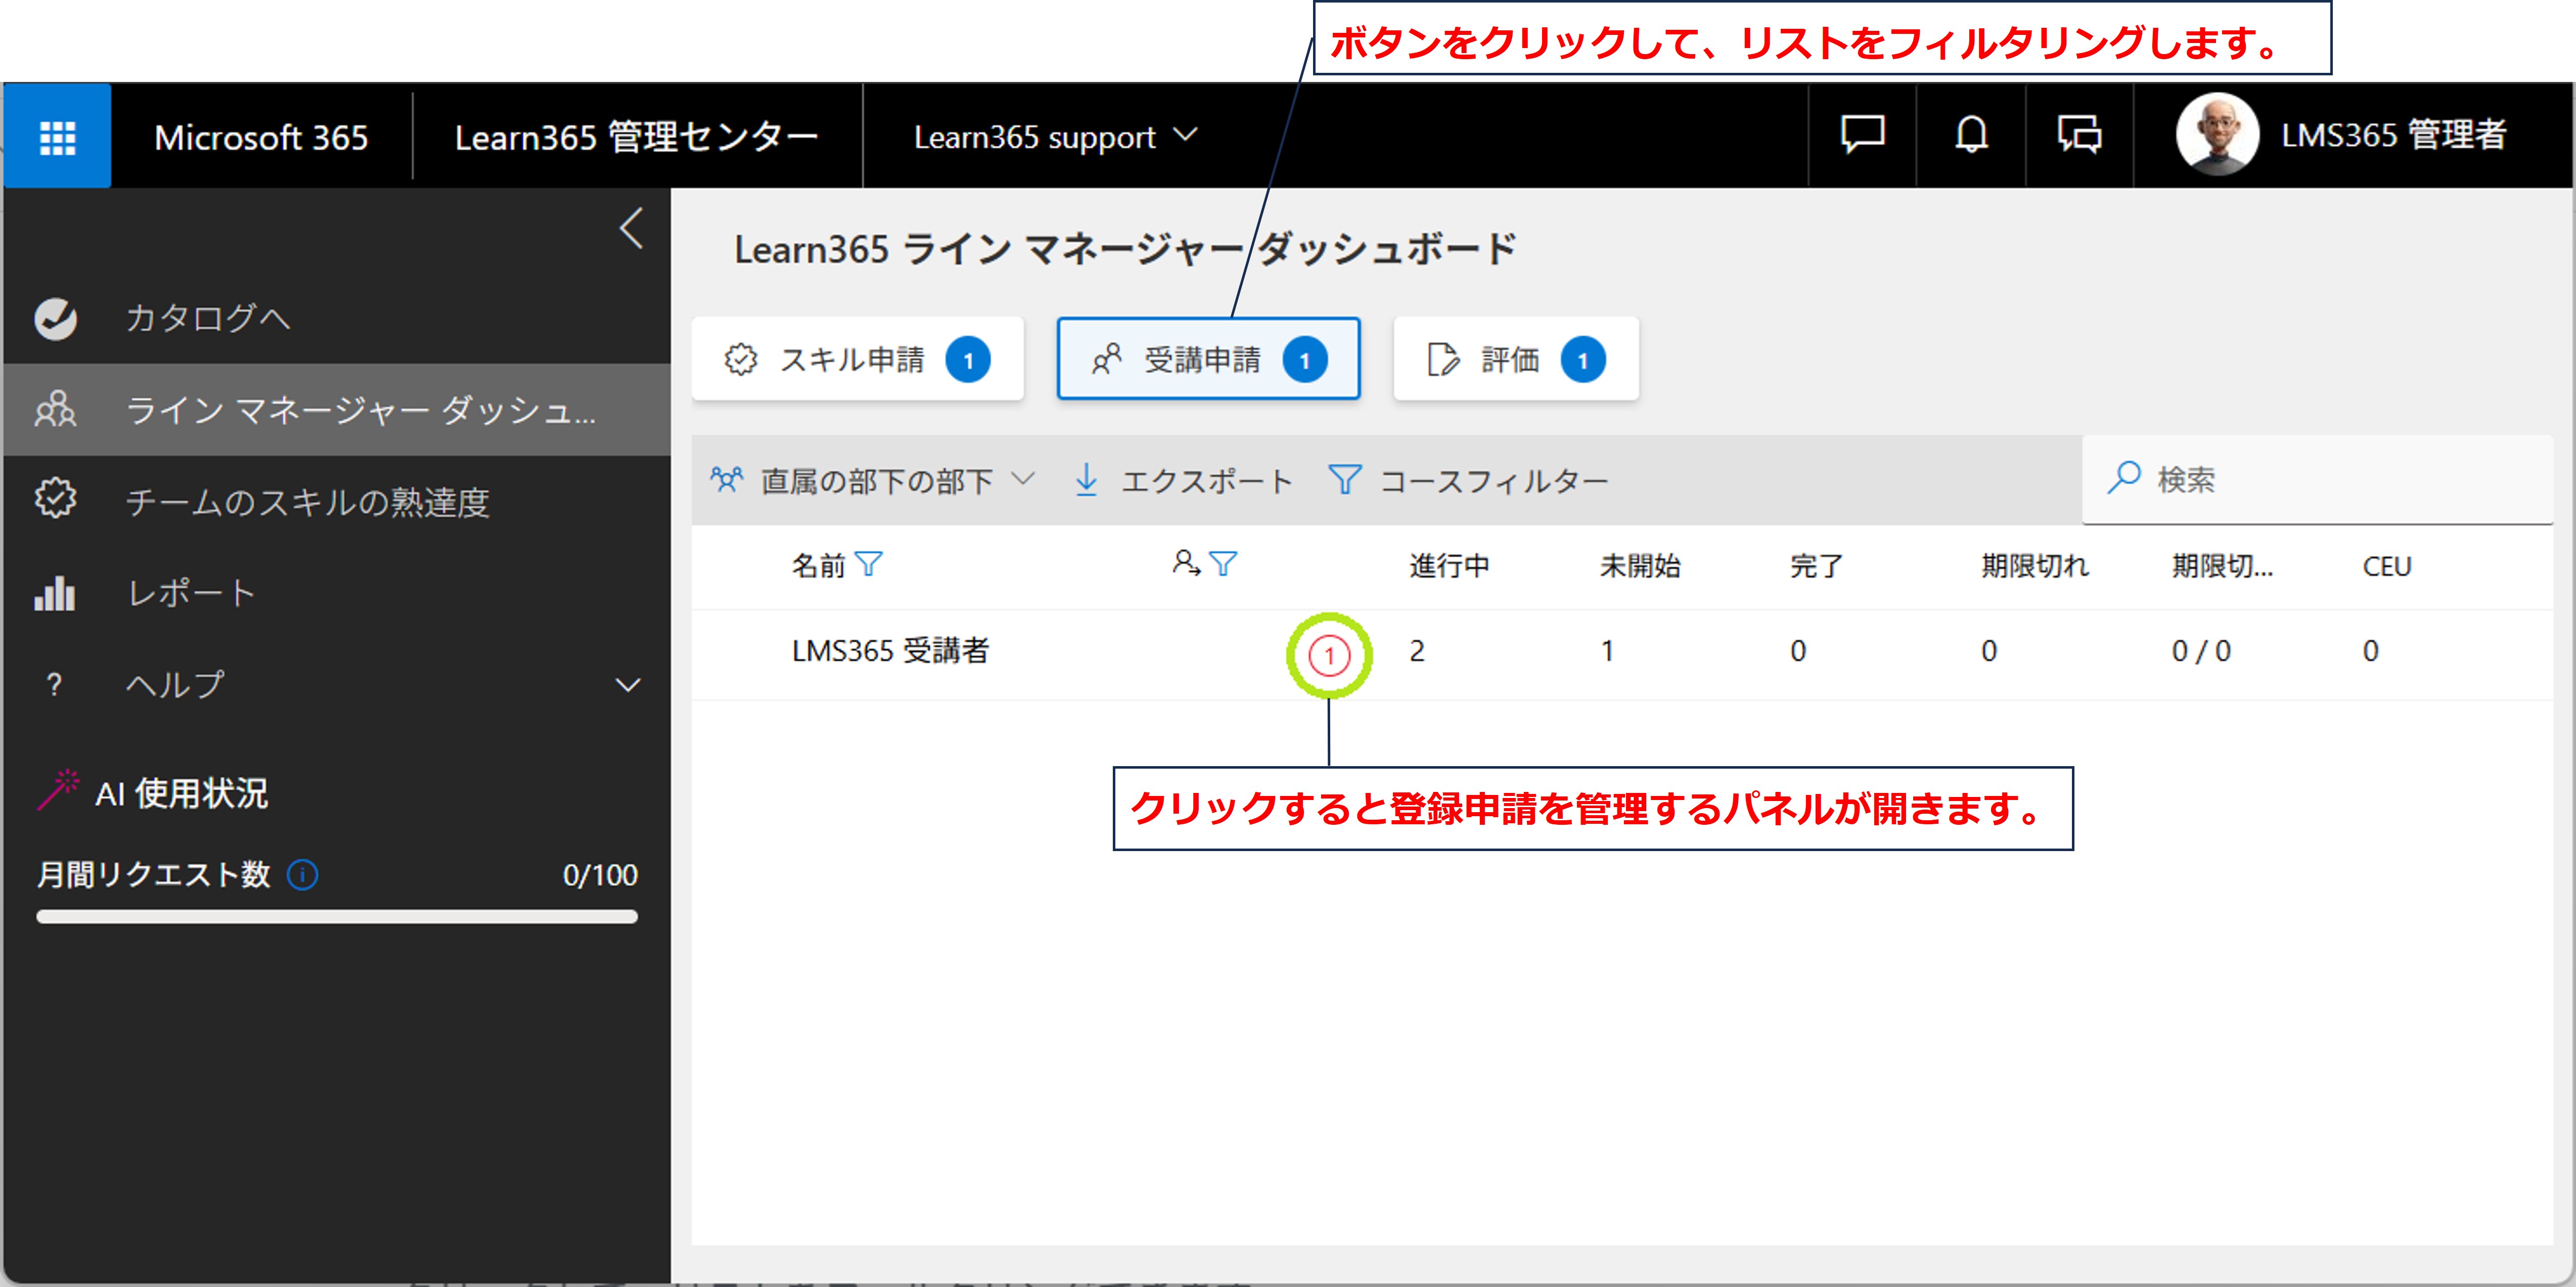The height and width of the screenshot is (1287, 2576).
Task: Select the 受講申請 filter button
Action: (x=1208, y=359)
